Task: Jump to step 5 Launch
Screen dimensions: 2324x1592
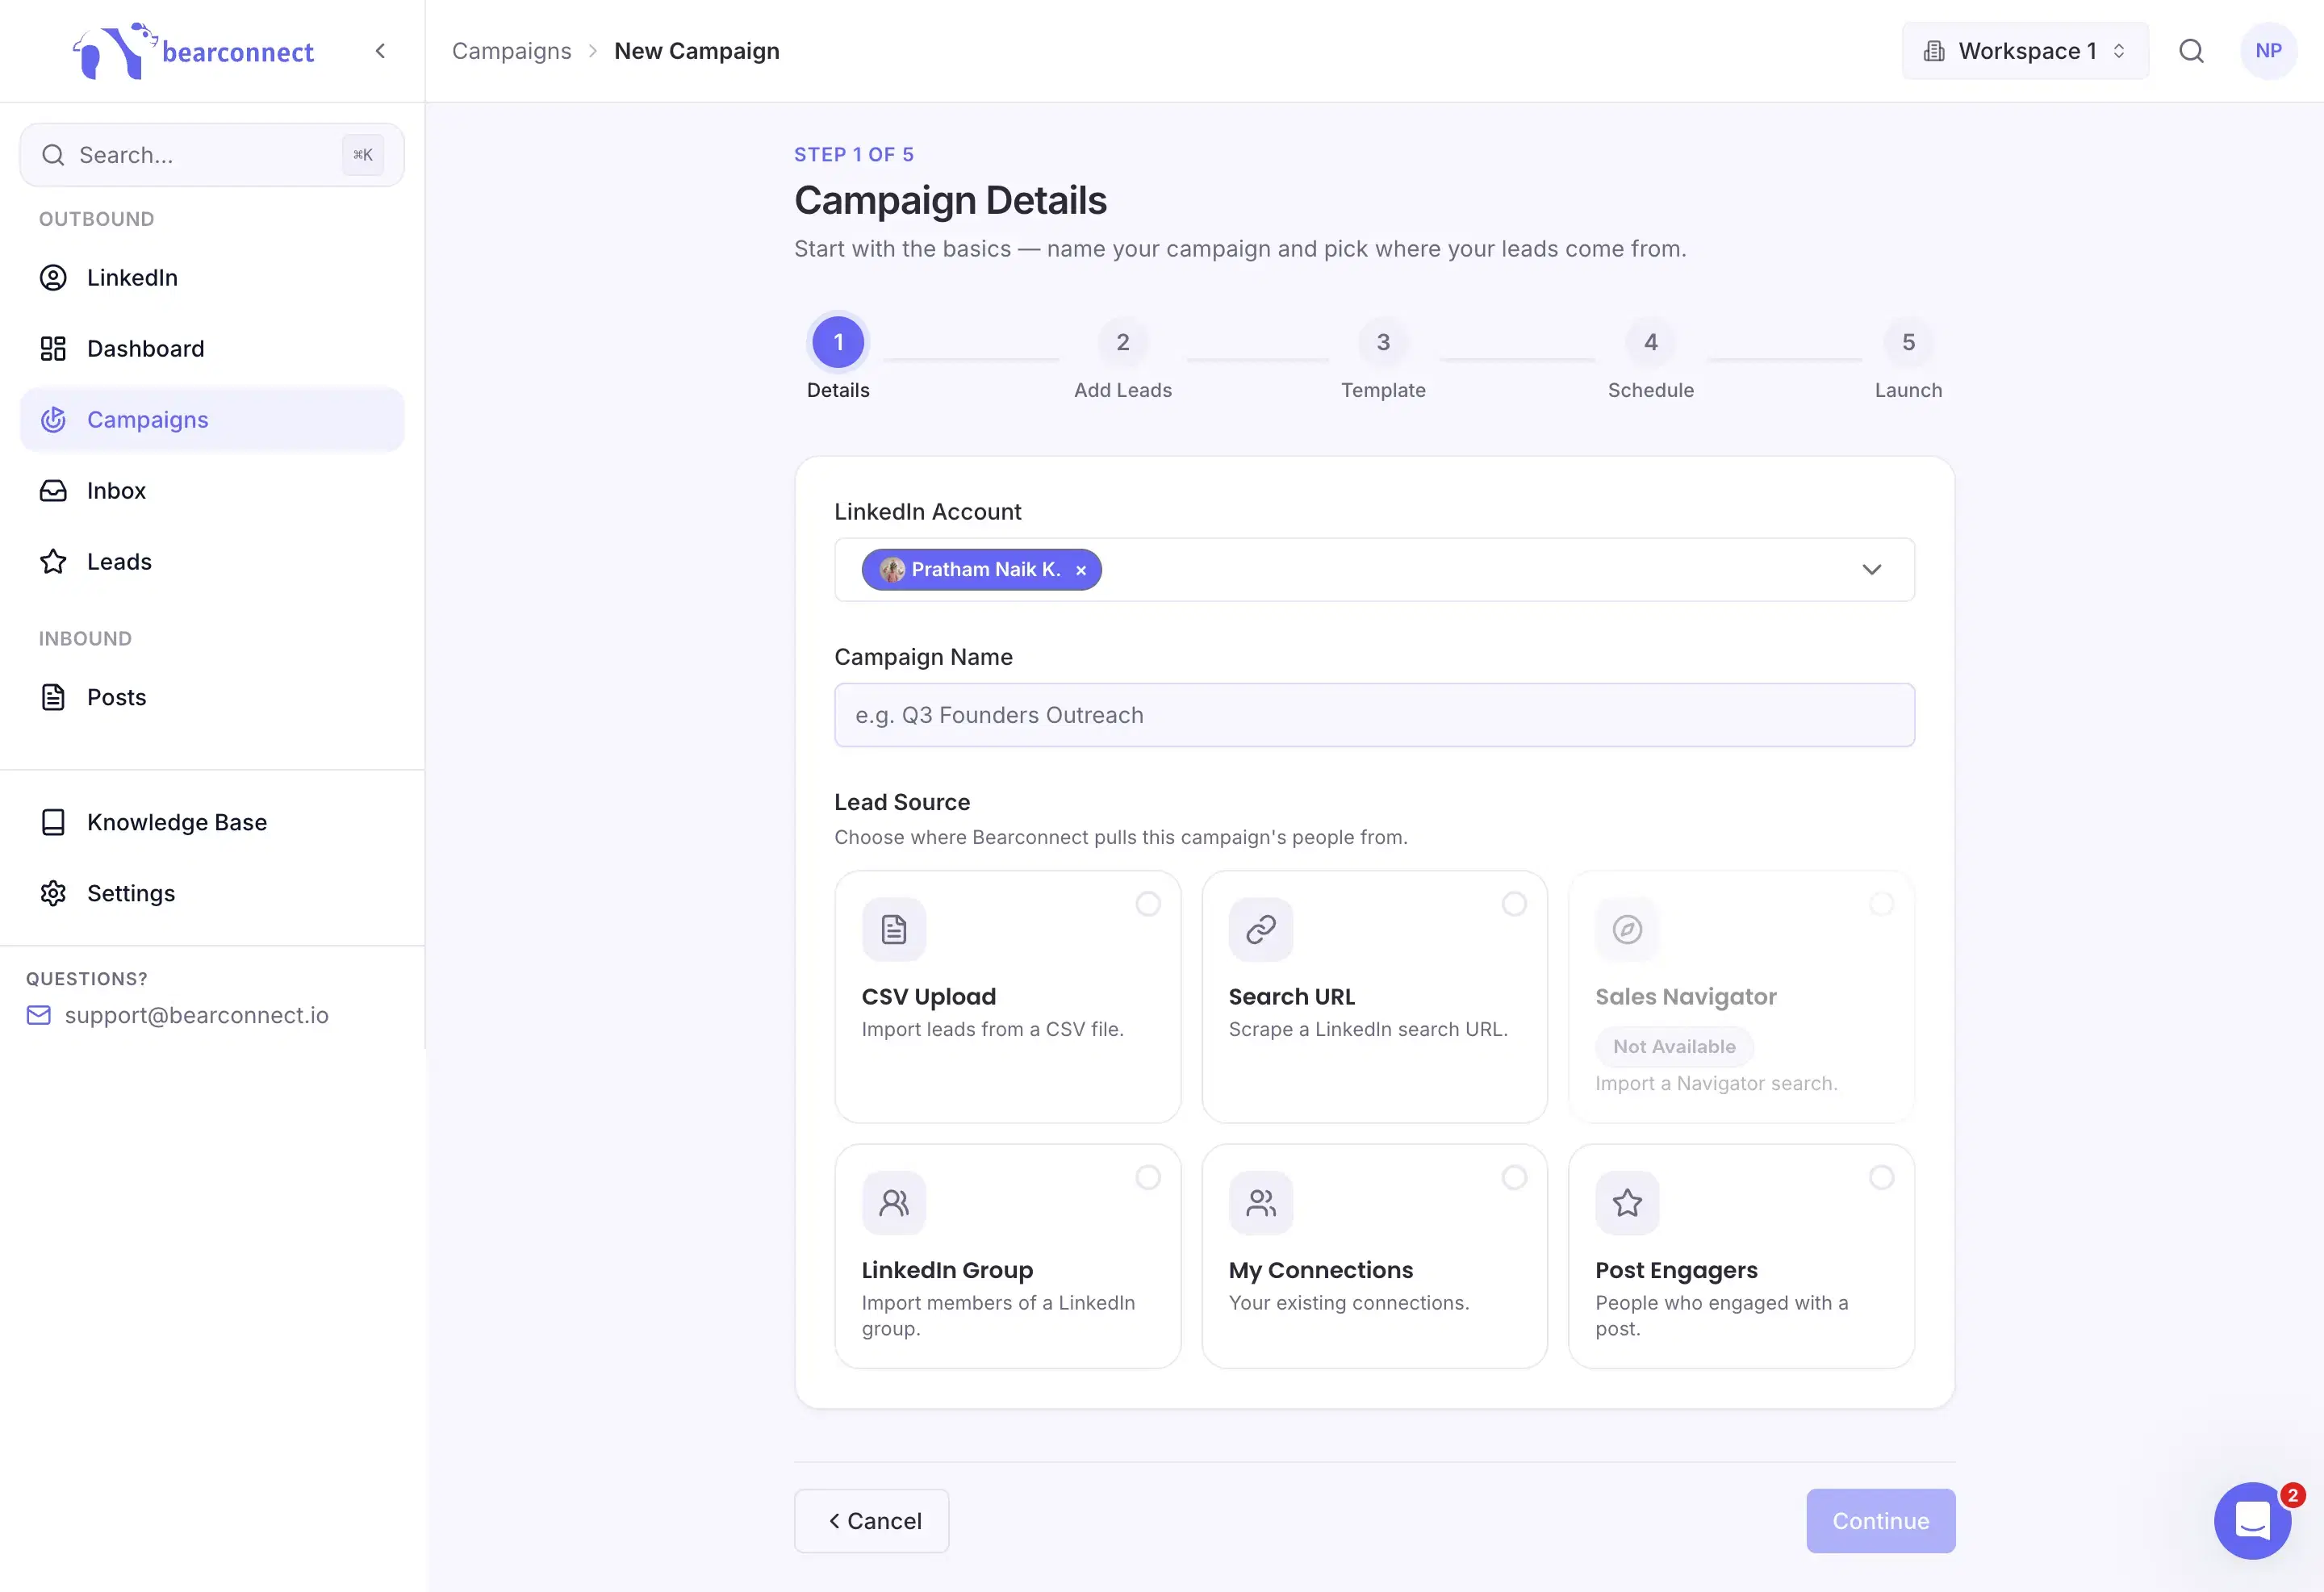Action: (x=1908, y=358)
